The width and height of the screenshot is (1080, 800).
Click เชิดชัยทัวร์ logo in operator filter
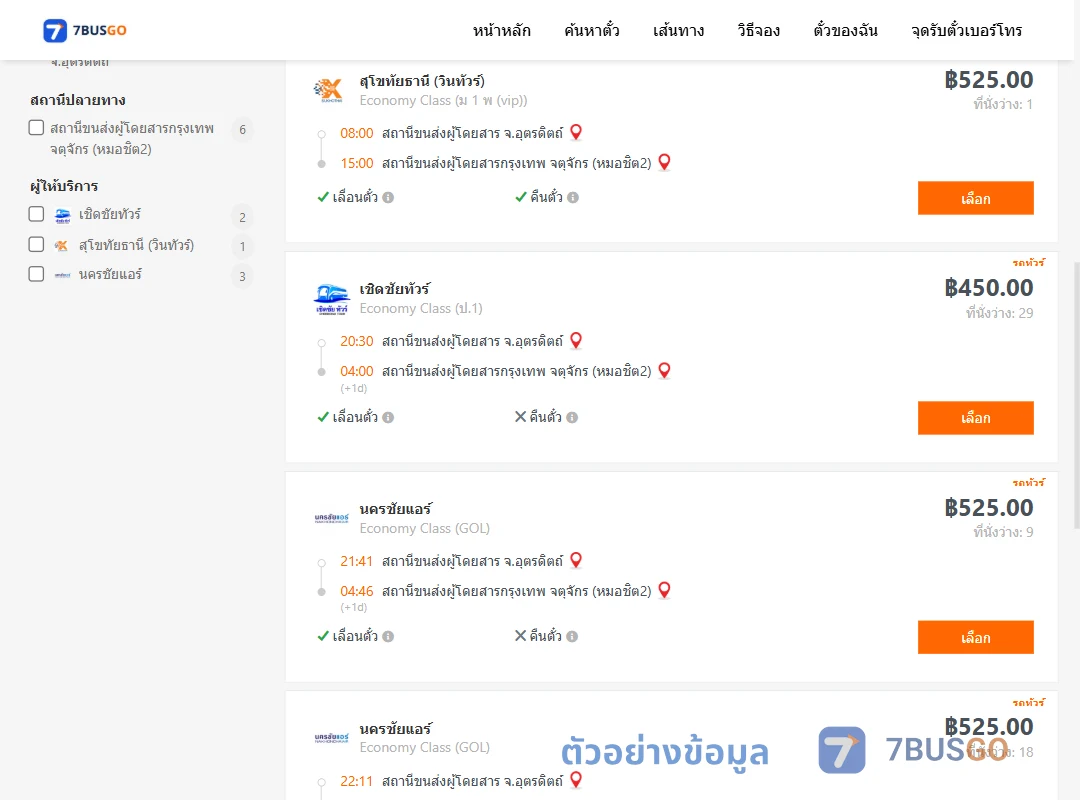point(63,216)
